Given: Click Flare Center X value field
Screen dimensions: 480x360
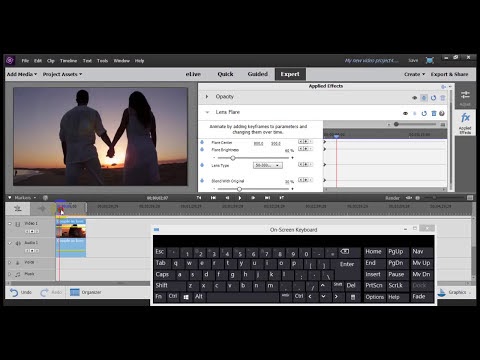Looking at the screenshot, I should (258, 144).
